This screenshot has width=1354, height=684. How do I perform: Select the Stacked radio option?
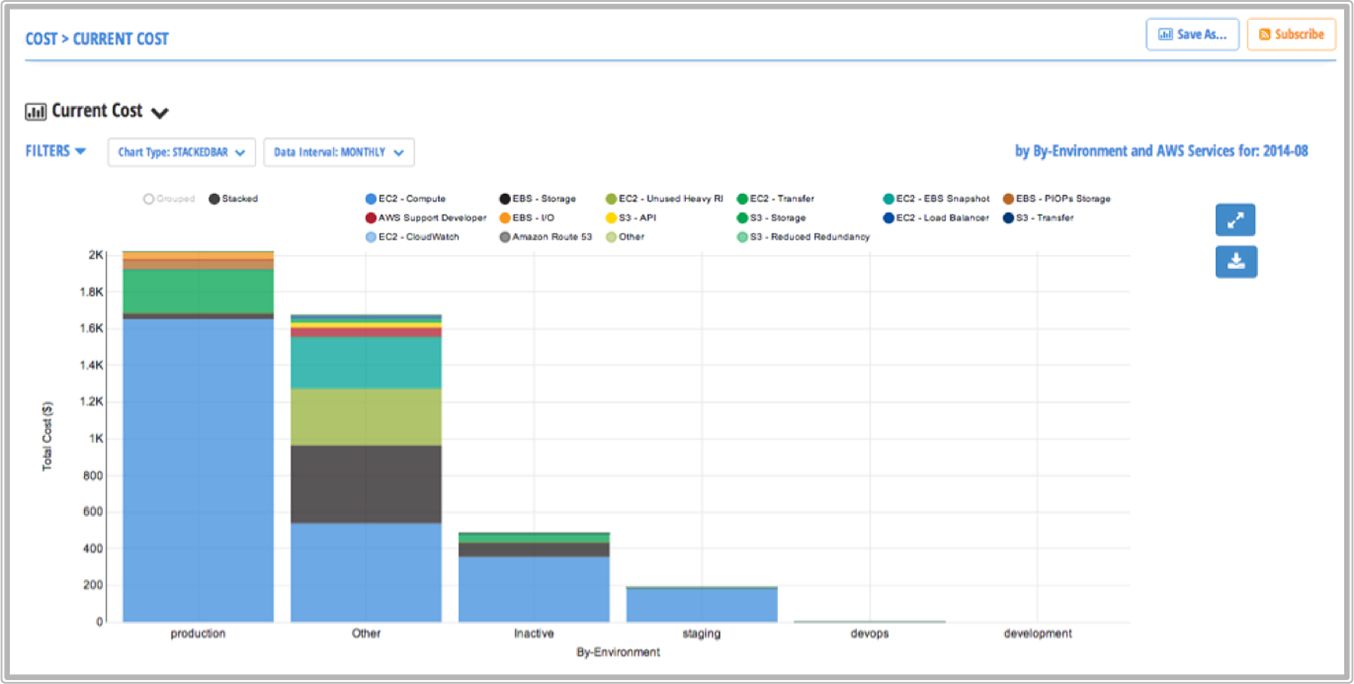point(214,199)
